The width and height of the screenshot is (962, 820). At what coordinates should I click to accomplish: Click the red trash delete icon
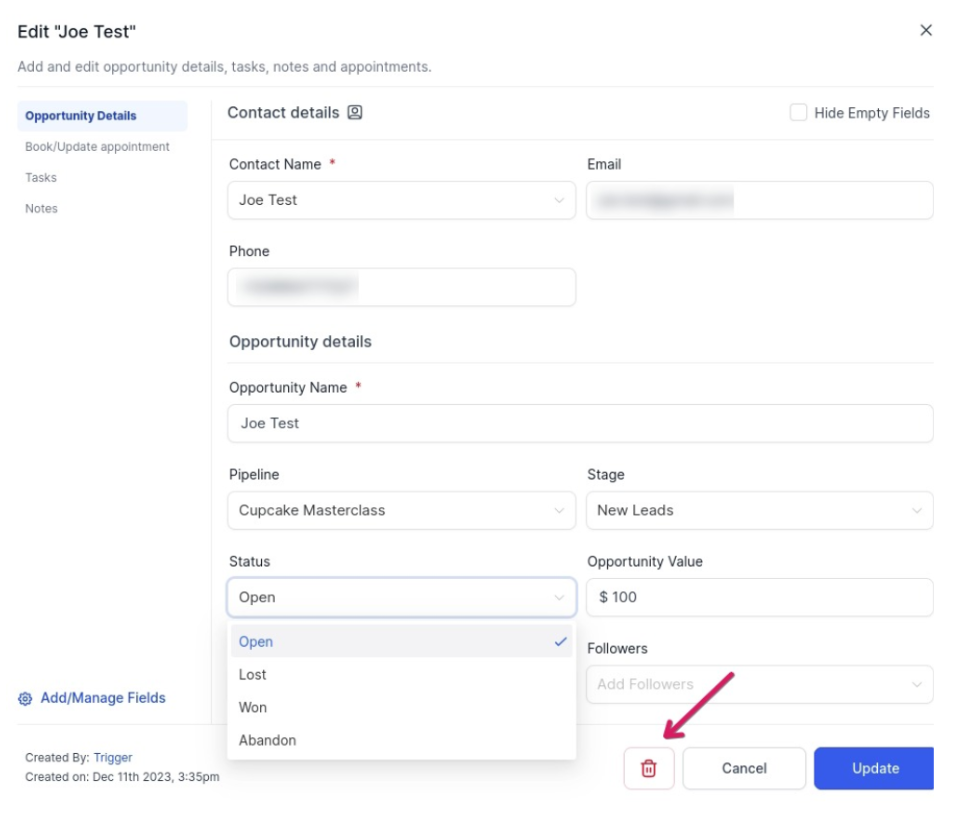click(x=649, y=768)
